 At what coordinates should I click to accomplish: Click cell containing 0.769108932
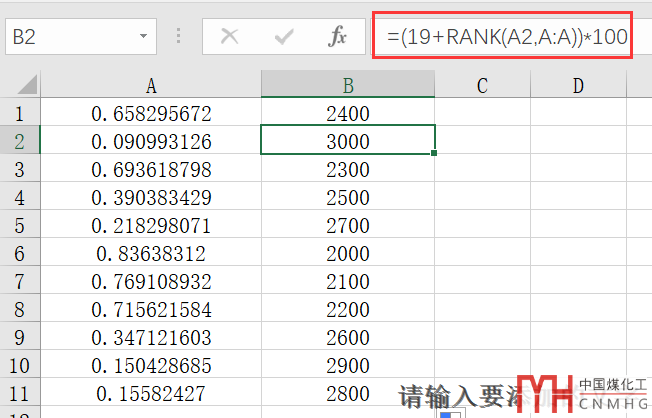pyautogui.click(x=151, y=280)
